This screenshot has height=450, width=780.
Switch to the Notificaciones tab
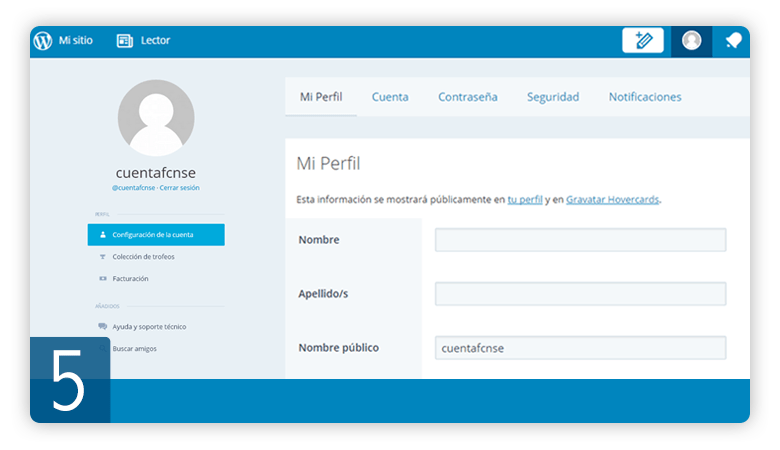pos(645,97)
